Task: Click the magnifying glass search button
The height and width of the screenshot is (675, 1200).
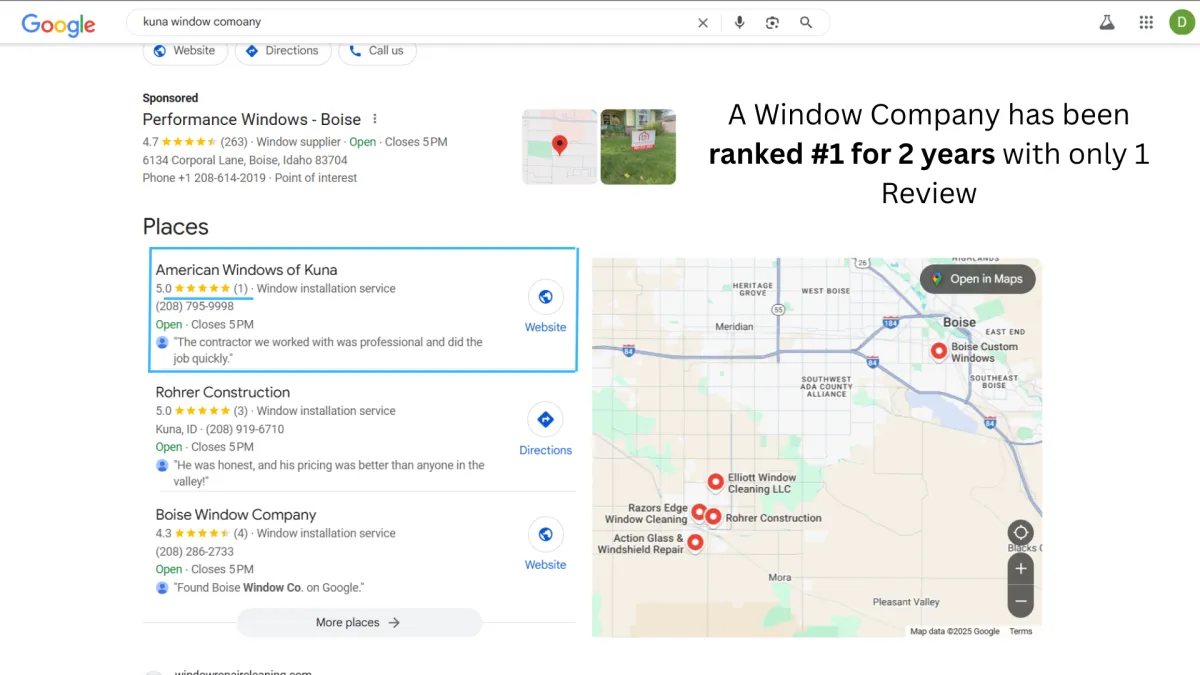Action: pyautogui.click(x=806, y=23)
